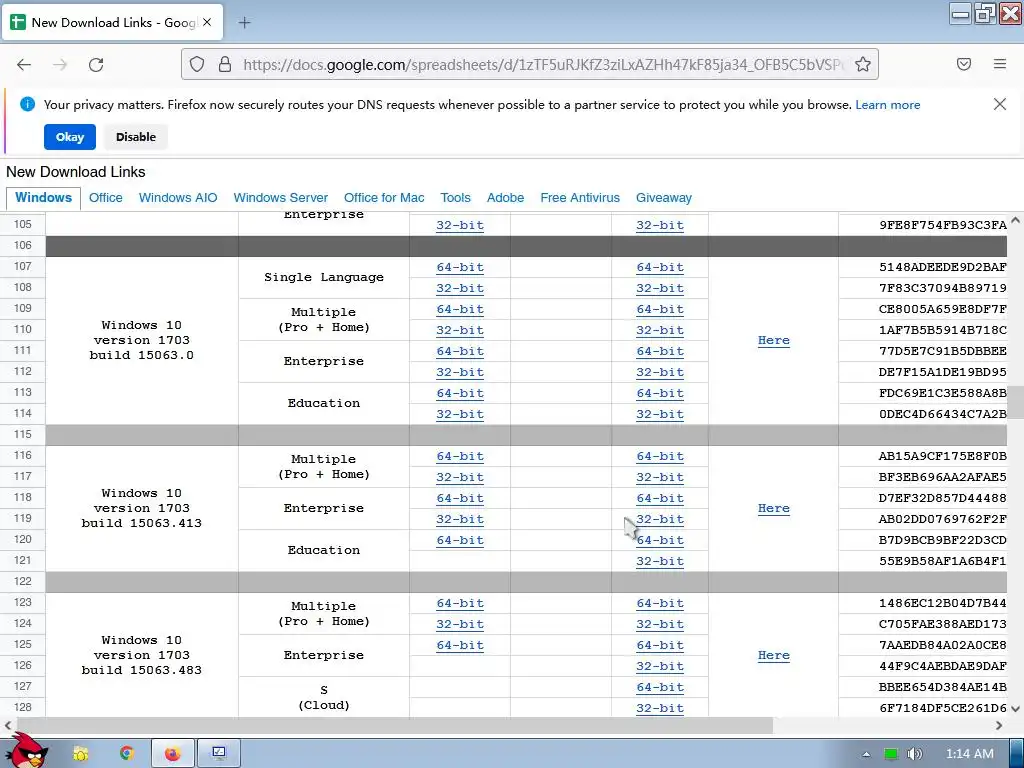Select row header 123

click(x=23, y=602)
